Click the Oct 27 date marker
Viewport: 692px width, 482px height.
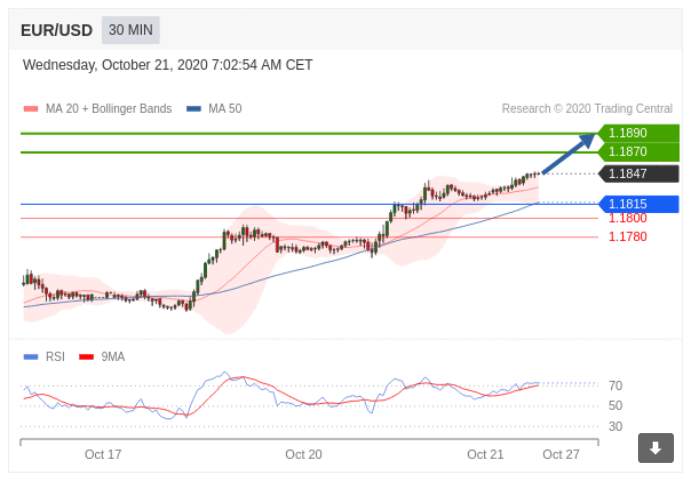click(x=561, y=454)
